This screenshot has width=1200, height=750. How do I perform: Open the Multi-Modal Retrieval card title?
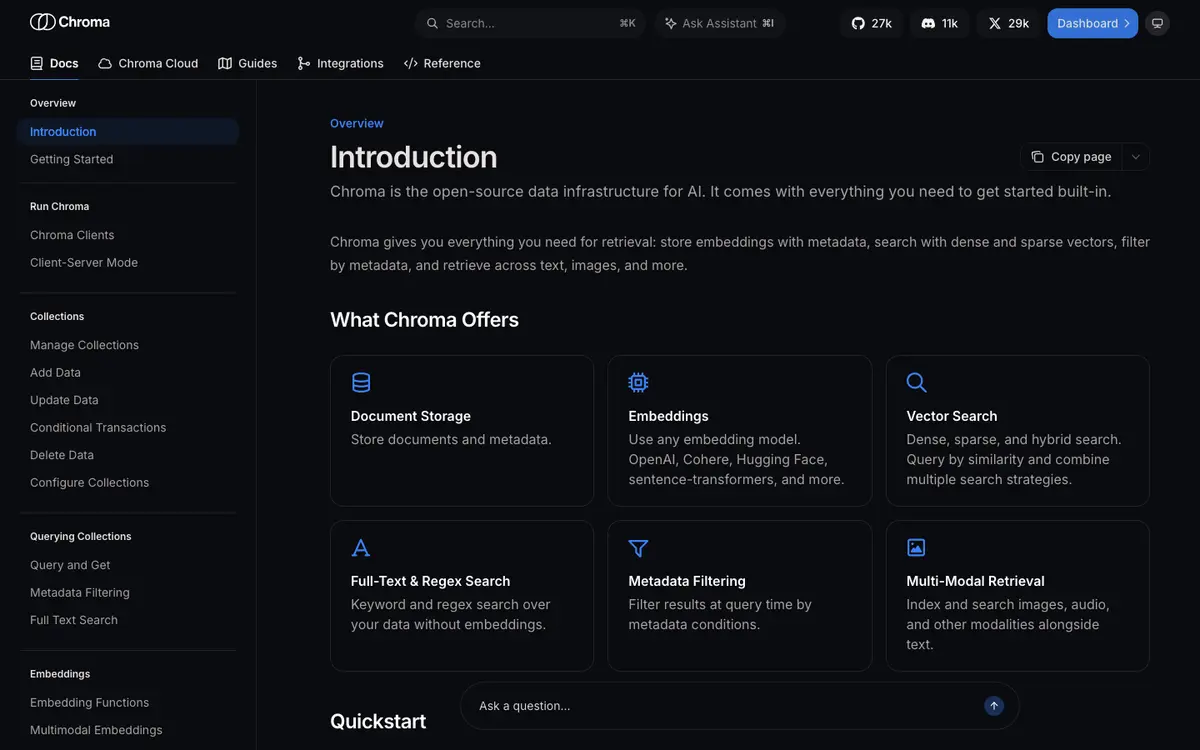[976, 581]
